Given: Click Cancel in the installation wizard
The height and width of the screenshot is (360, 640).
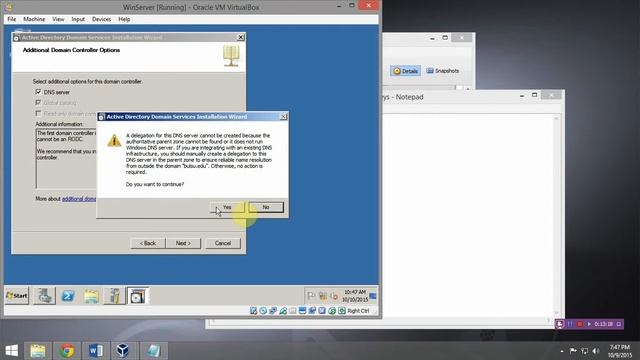Looking at the screenshot, I should (223, 243).
